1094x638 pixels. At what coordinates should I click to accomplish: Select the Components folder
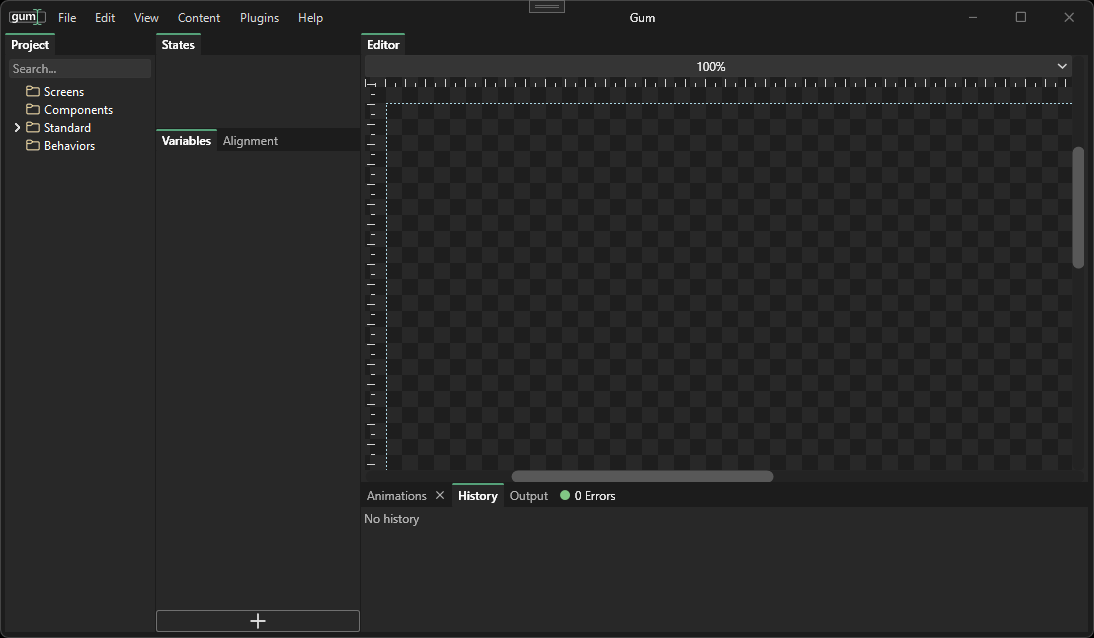pos(78,110)
